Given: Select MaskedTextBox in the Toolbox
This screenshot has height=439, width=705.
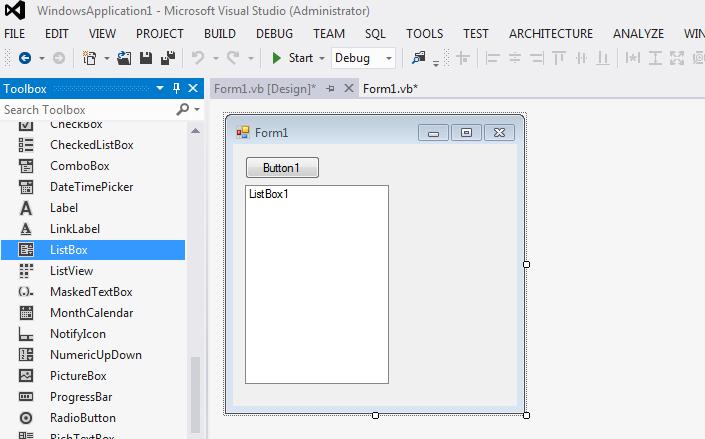Looking at the screenshot, I should pyautogui.click(x=93, y=292).
